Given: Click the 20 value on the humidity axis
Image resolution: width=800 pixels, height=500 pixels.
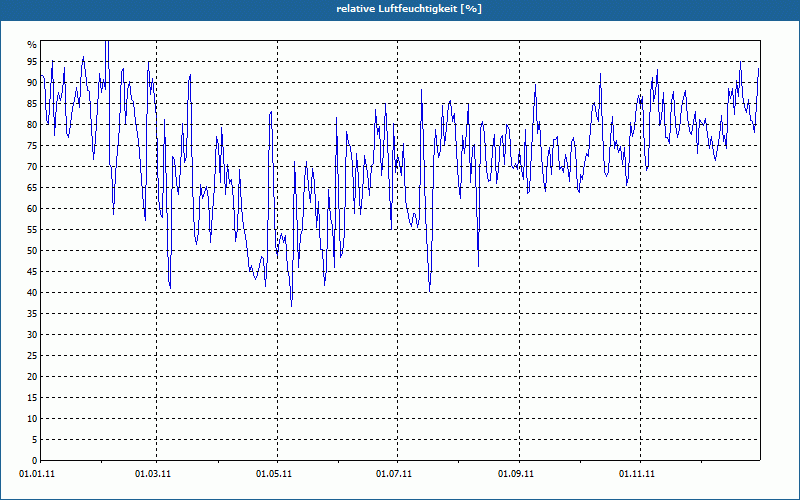Looking at the screenshot, I should point(32,377).
